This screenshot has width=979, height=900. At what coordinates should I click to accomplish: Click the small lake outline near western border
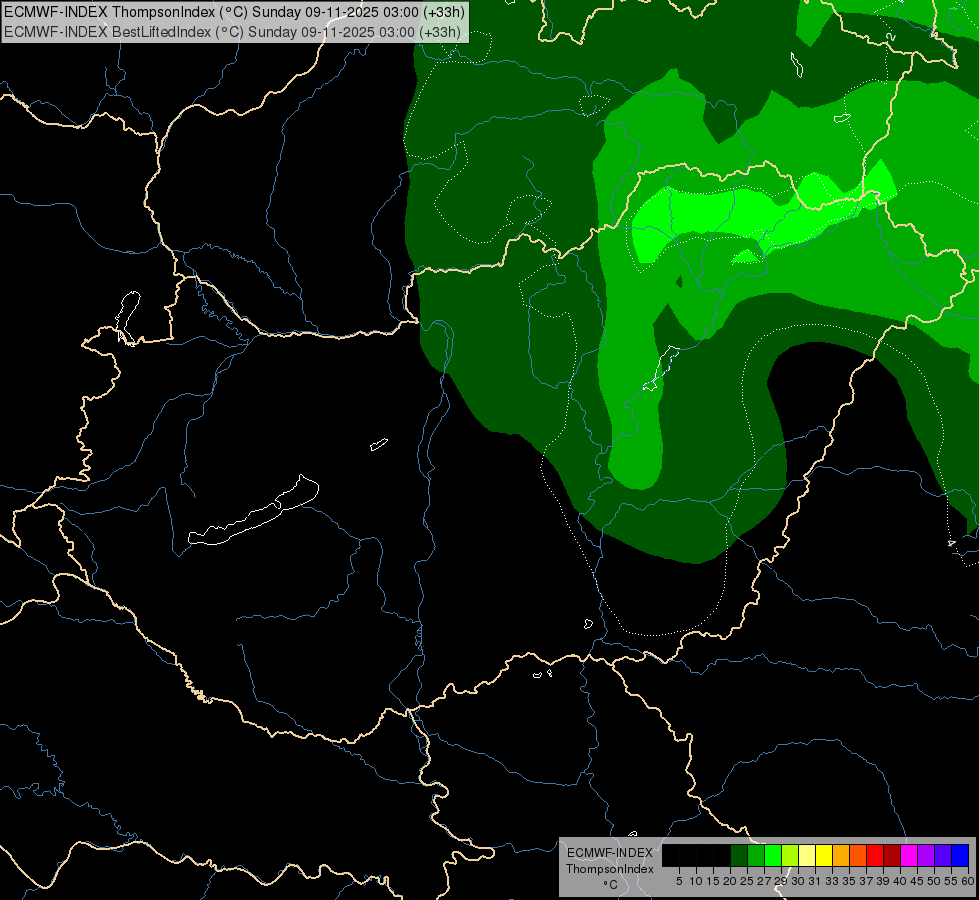[x=128, y=317]
